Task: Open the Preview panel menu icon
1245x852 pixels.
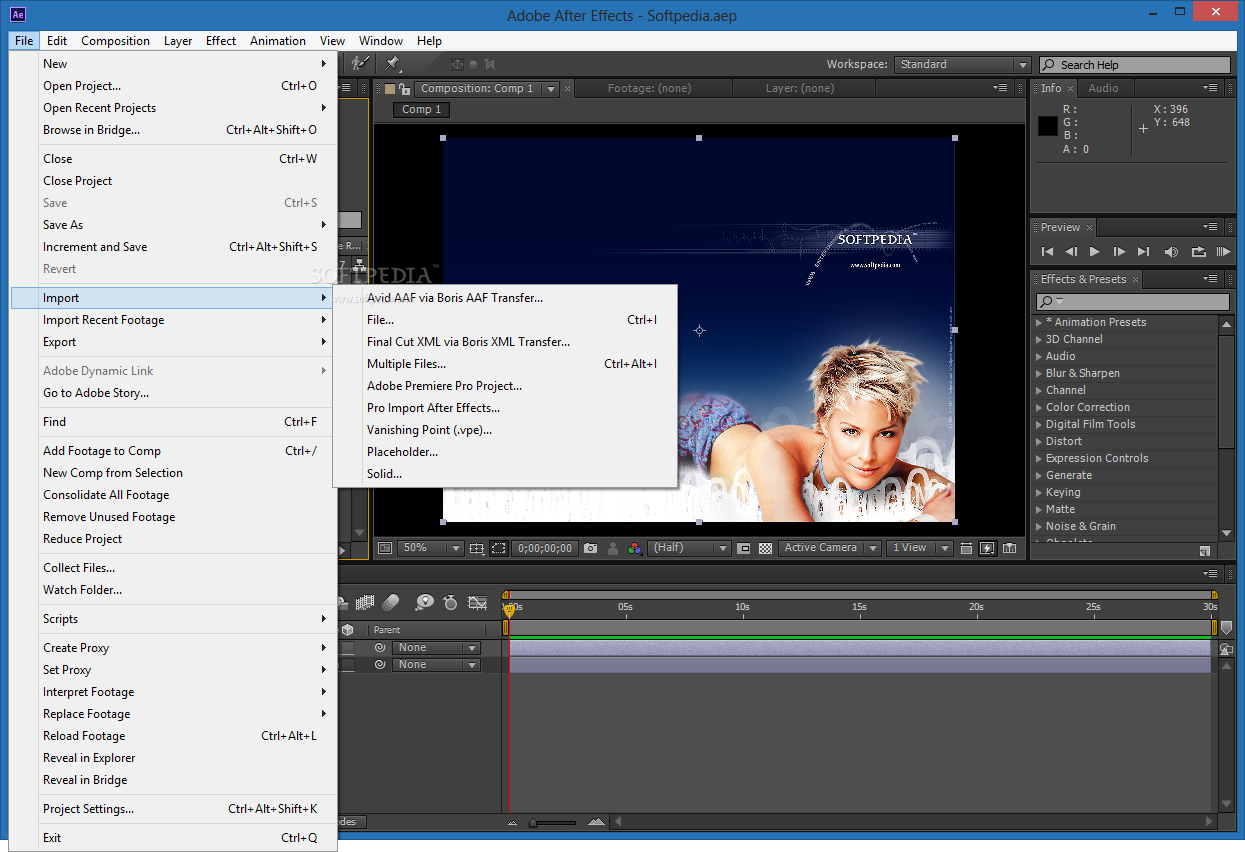Action: pyautogui.click(x=1211, y=226)
